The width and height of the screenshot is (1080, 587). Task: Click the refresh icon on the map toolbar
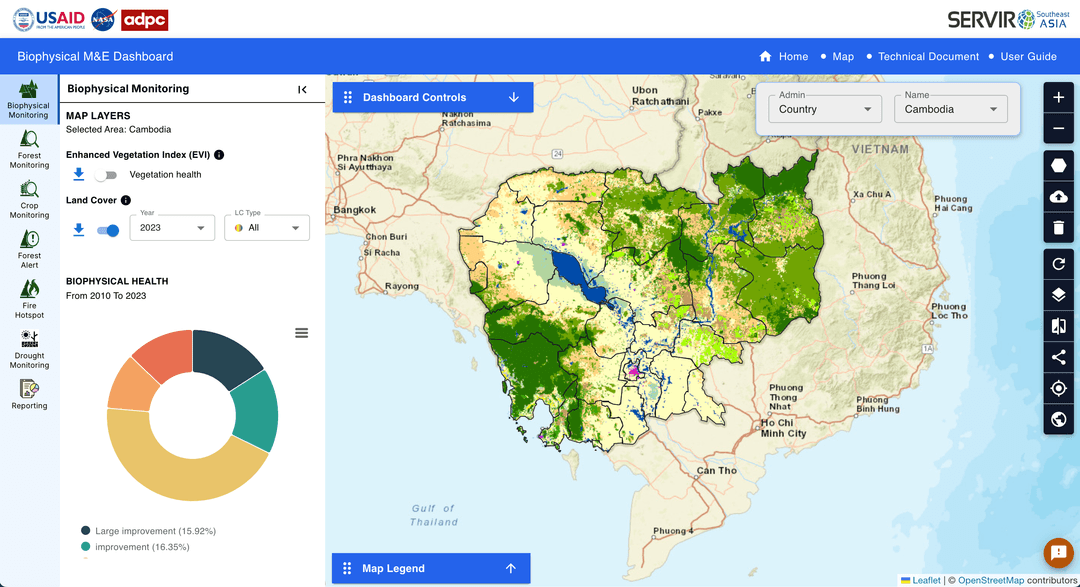(1058, 263)
